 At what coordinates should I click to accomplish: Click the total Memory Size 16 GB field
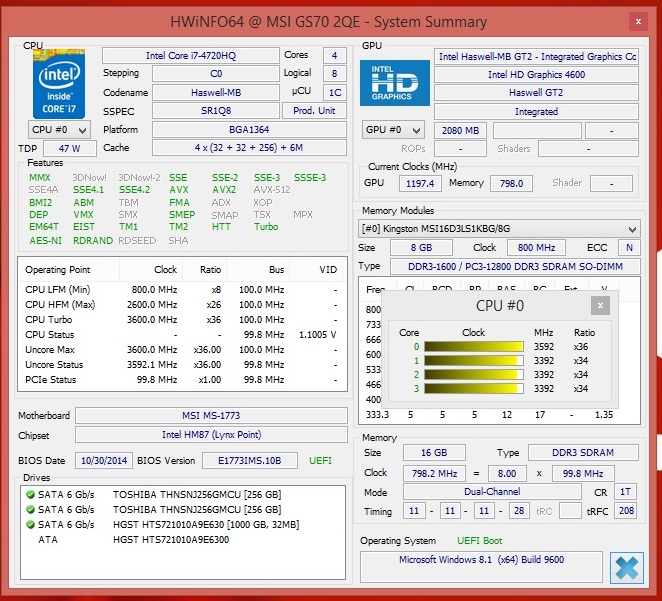434,453
